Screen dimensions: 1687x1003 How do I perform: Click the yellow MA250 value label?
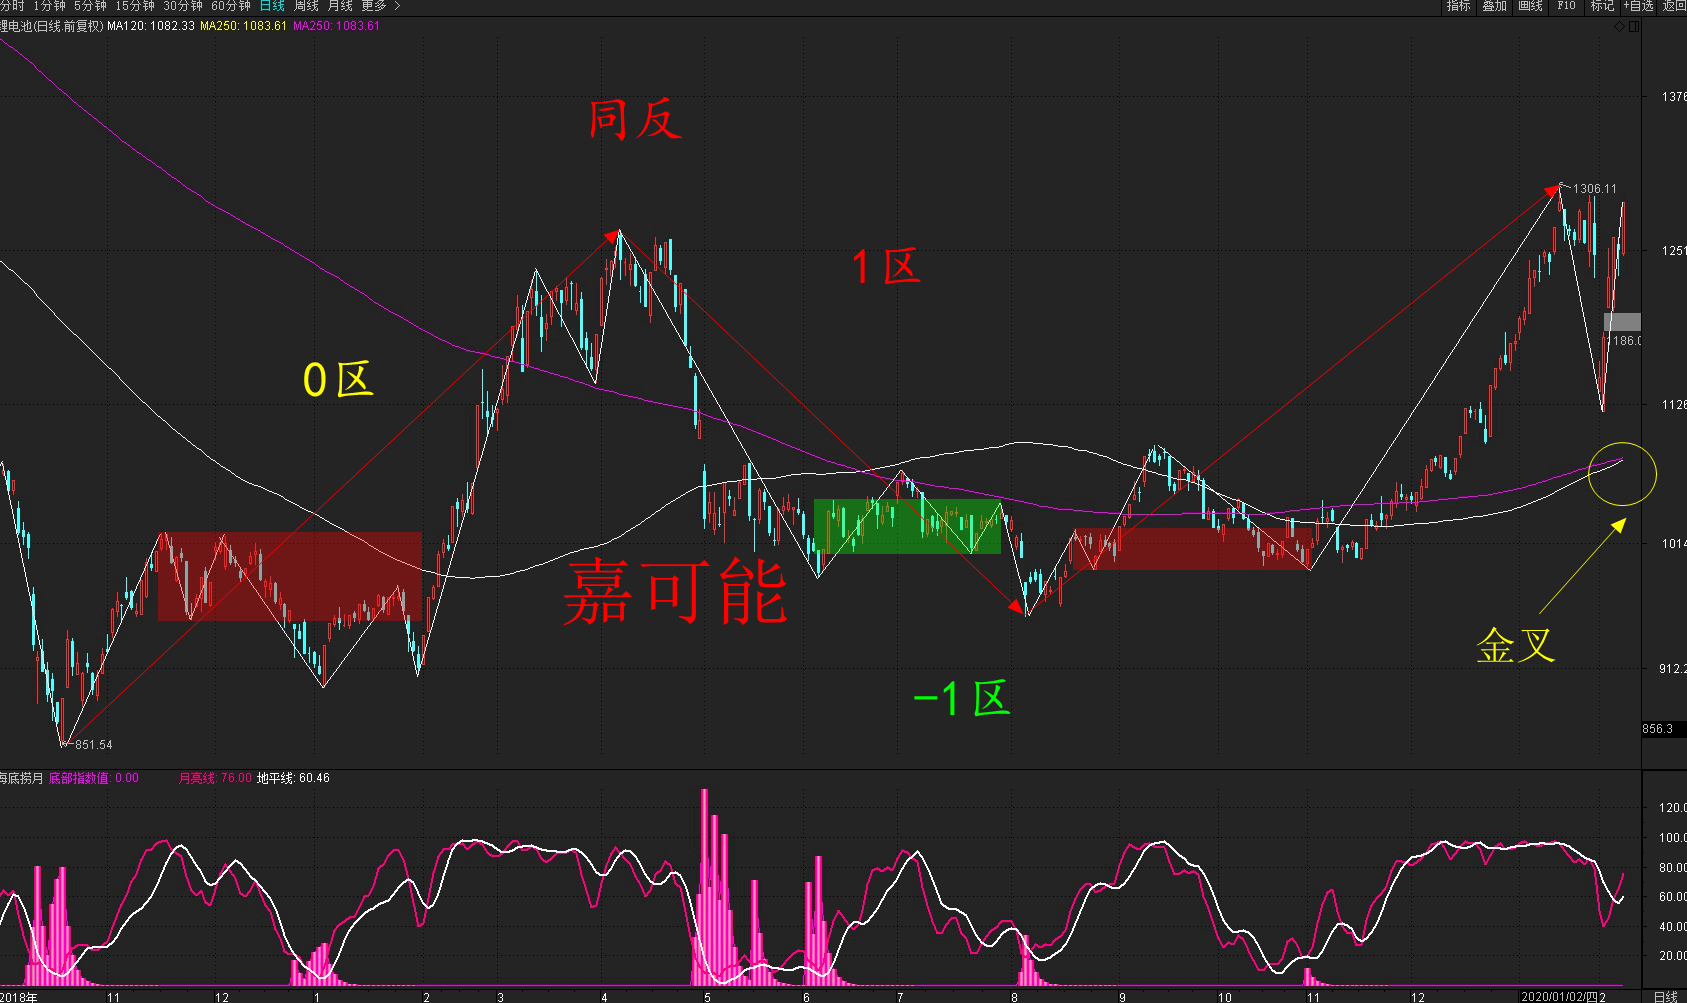[x=243, y=26]
